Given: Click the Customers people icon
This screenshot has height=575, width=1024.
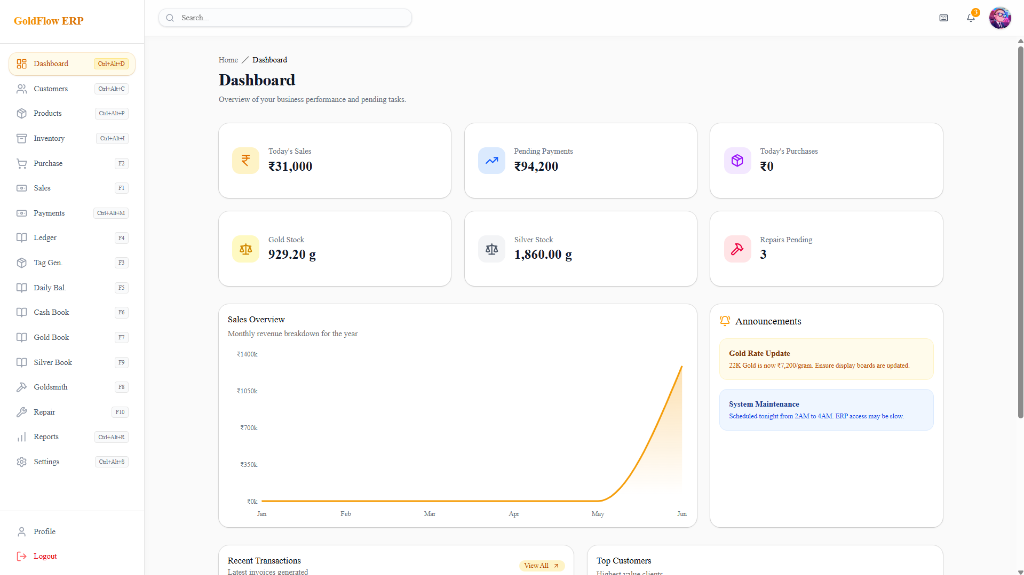Looking at the screenshot, I should coord(22,88).
